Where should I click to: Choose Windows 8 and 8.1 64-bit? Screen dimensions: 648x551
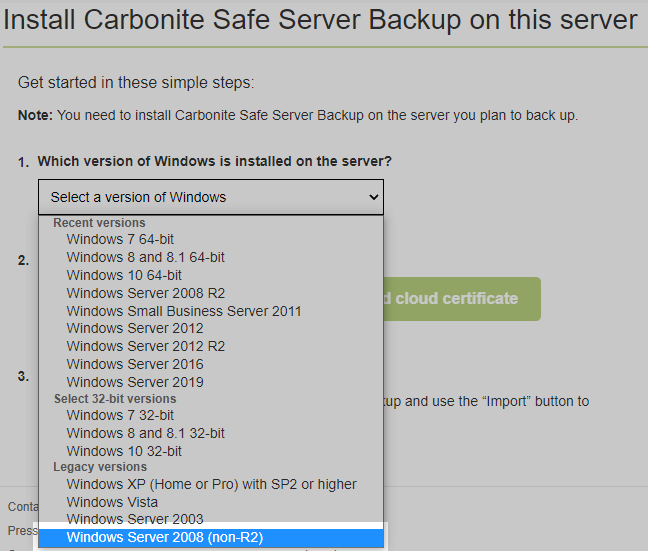[x=145, y=257]
